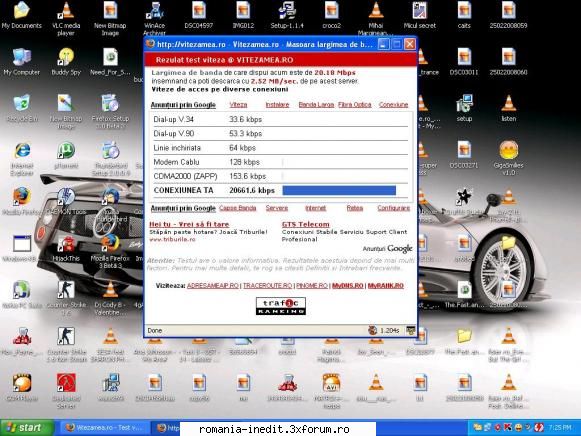Open listen VLC media file icon
The height and width of the screenshot is (436, 581).
tap(508, 109)
